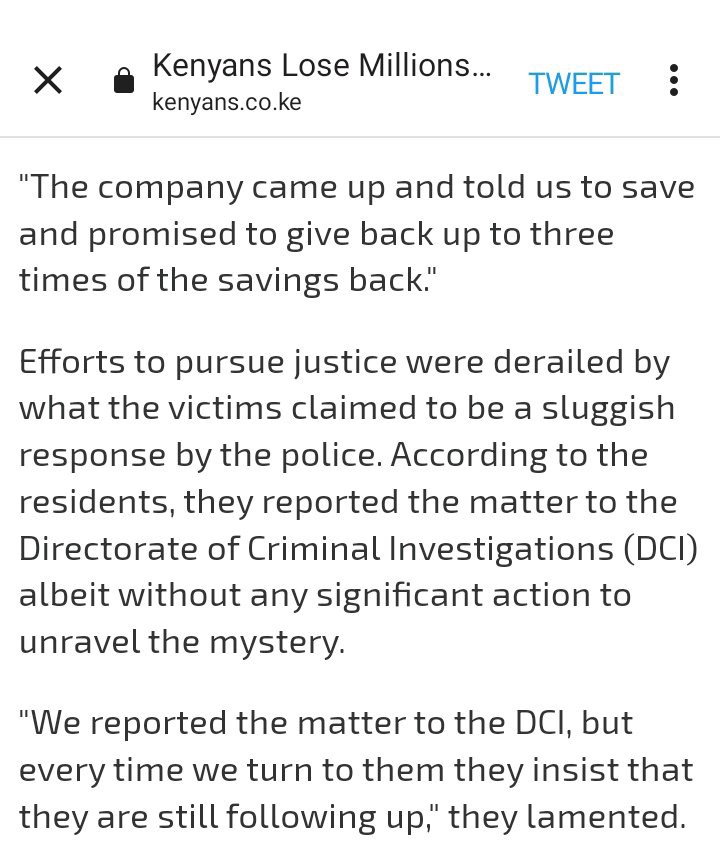Open the three-dot overflow menu

[x=674, y=80]
